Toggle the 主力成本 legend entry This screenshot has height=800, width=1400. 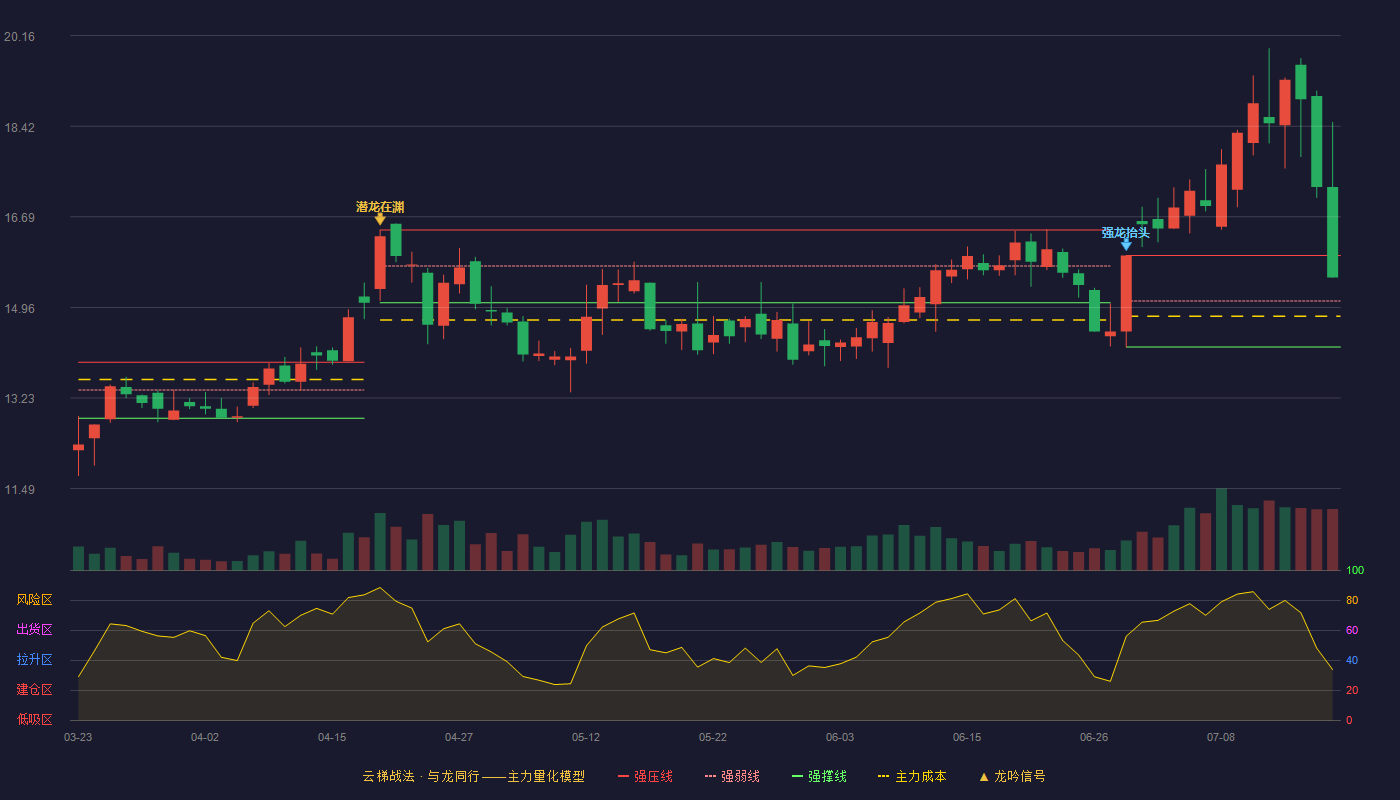pos(911,776)
